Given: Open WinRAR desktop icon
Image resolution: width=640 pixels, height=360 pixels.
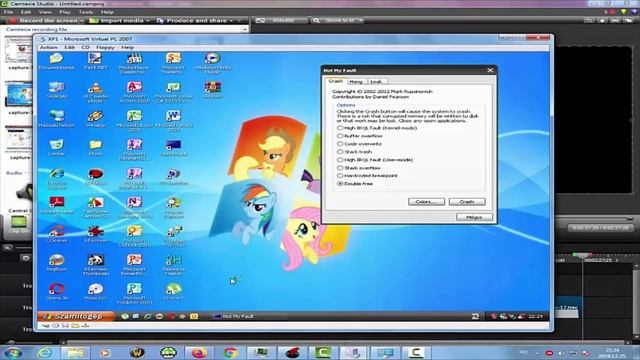Looking at the screenshot, I should click(x=213, y=90).
